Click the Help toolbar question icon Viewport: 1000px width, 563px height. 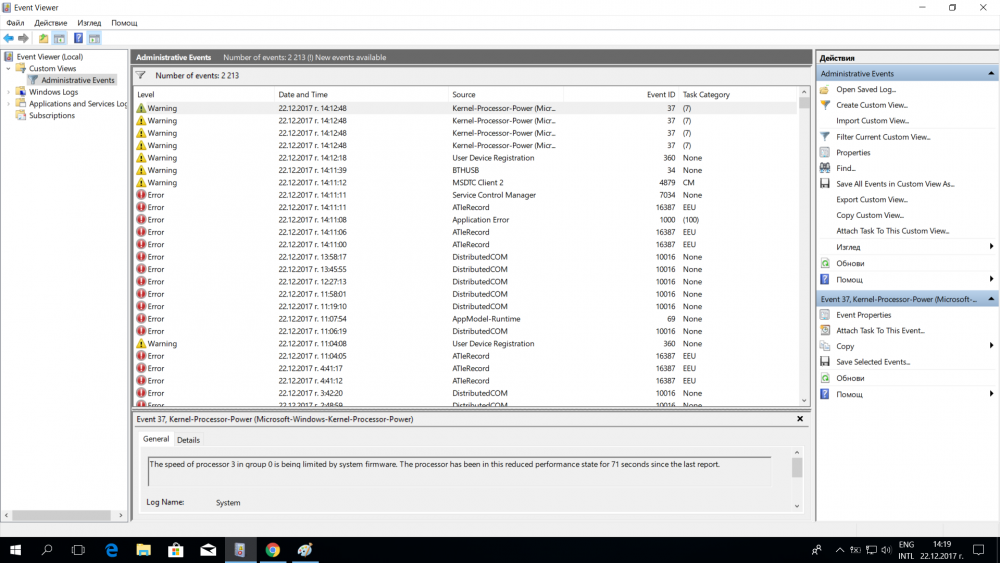click(78, 39)
